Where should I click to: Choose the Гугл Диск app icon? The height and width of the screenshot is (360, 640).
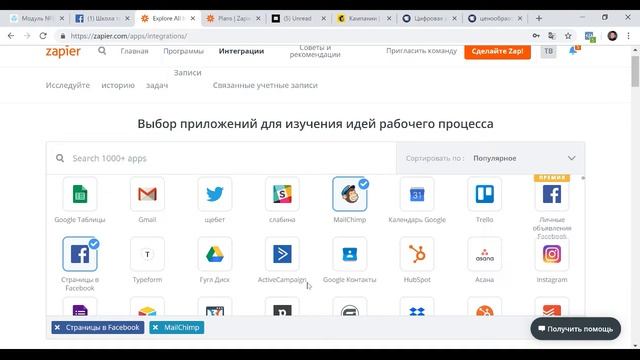[x=215, y=254]
